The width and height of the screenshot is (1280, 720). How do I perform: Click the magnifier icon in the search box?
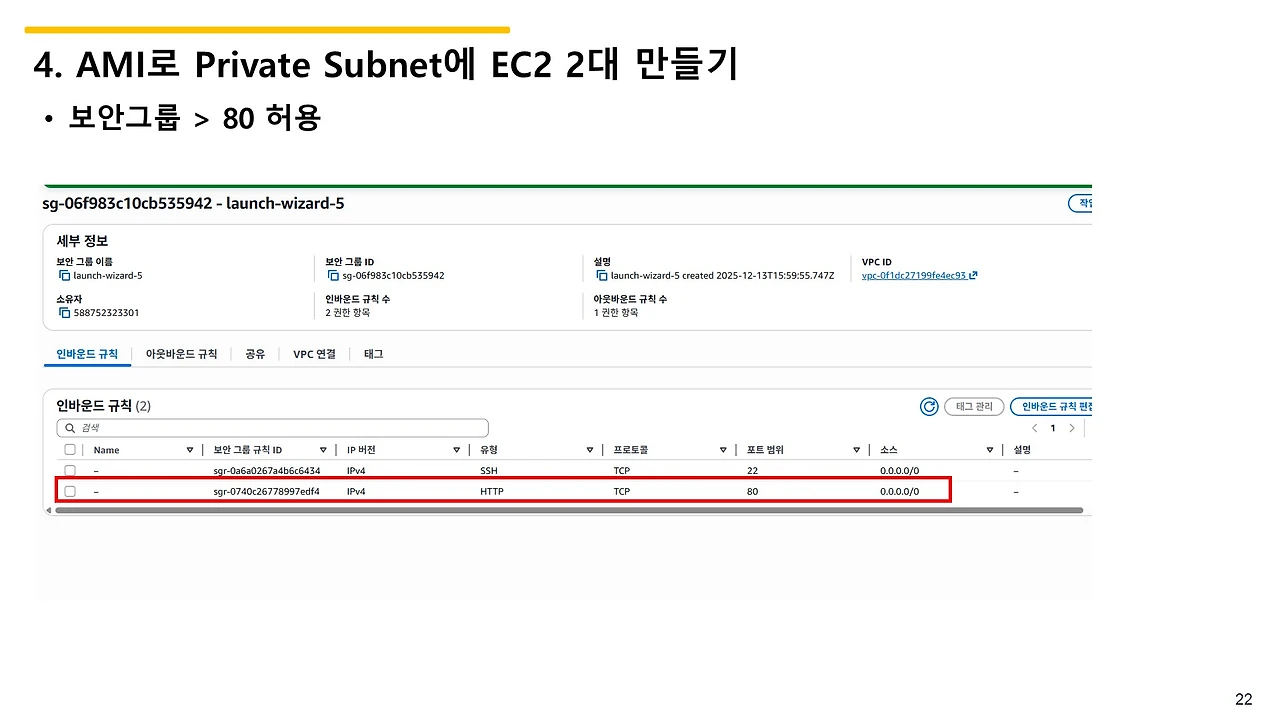69,427
